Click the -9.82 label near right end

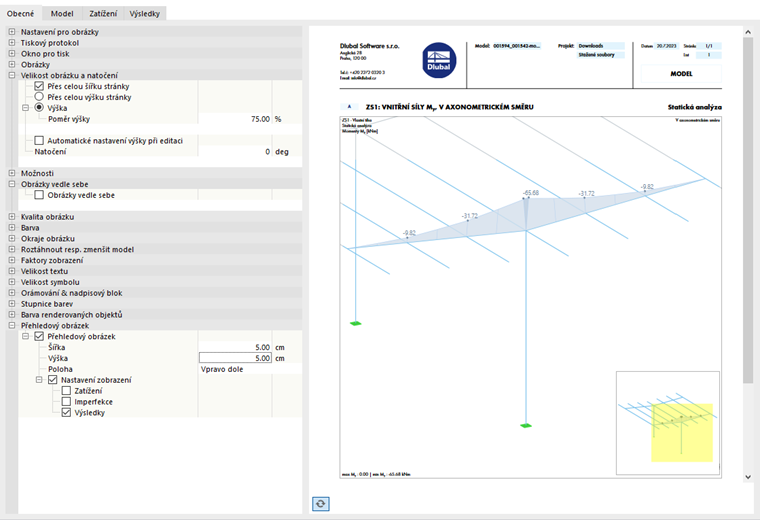coord(647,187)
